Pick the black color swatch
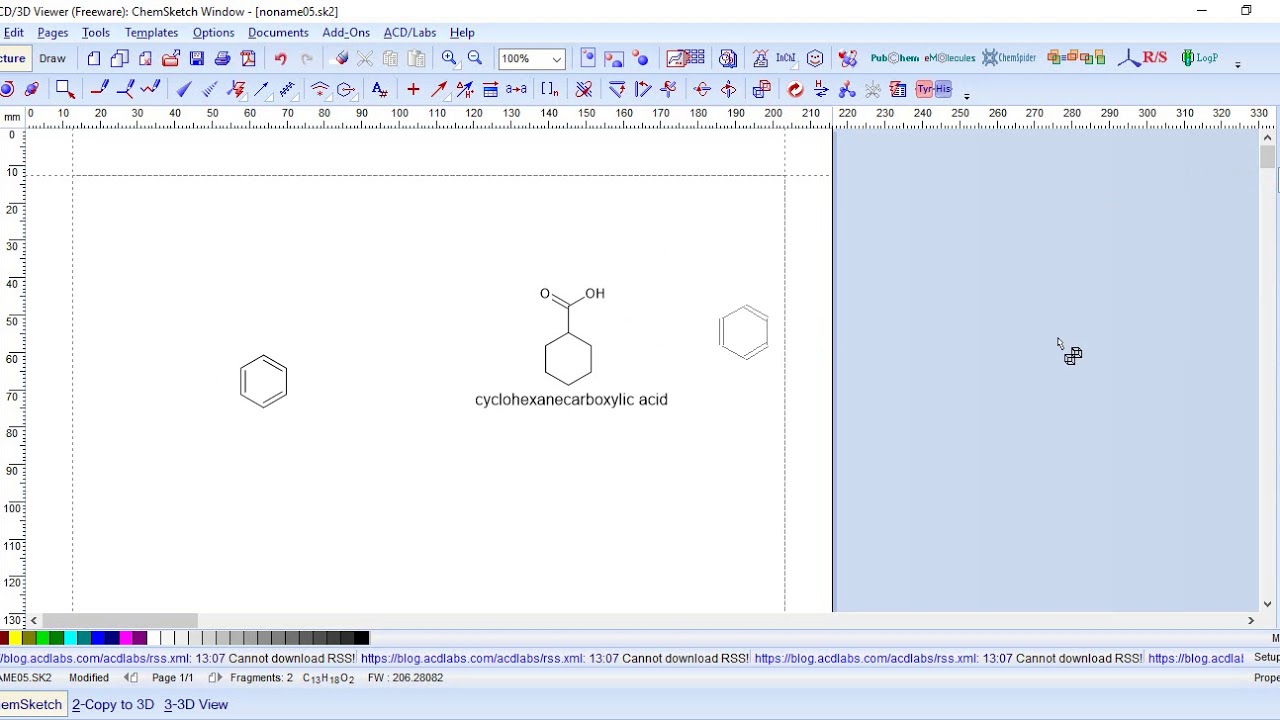This screenshot has height=720, width=1280. point(361,638)
